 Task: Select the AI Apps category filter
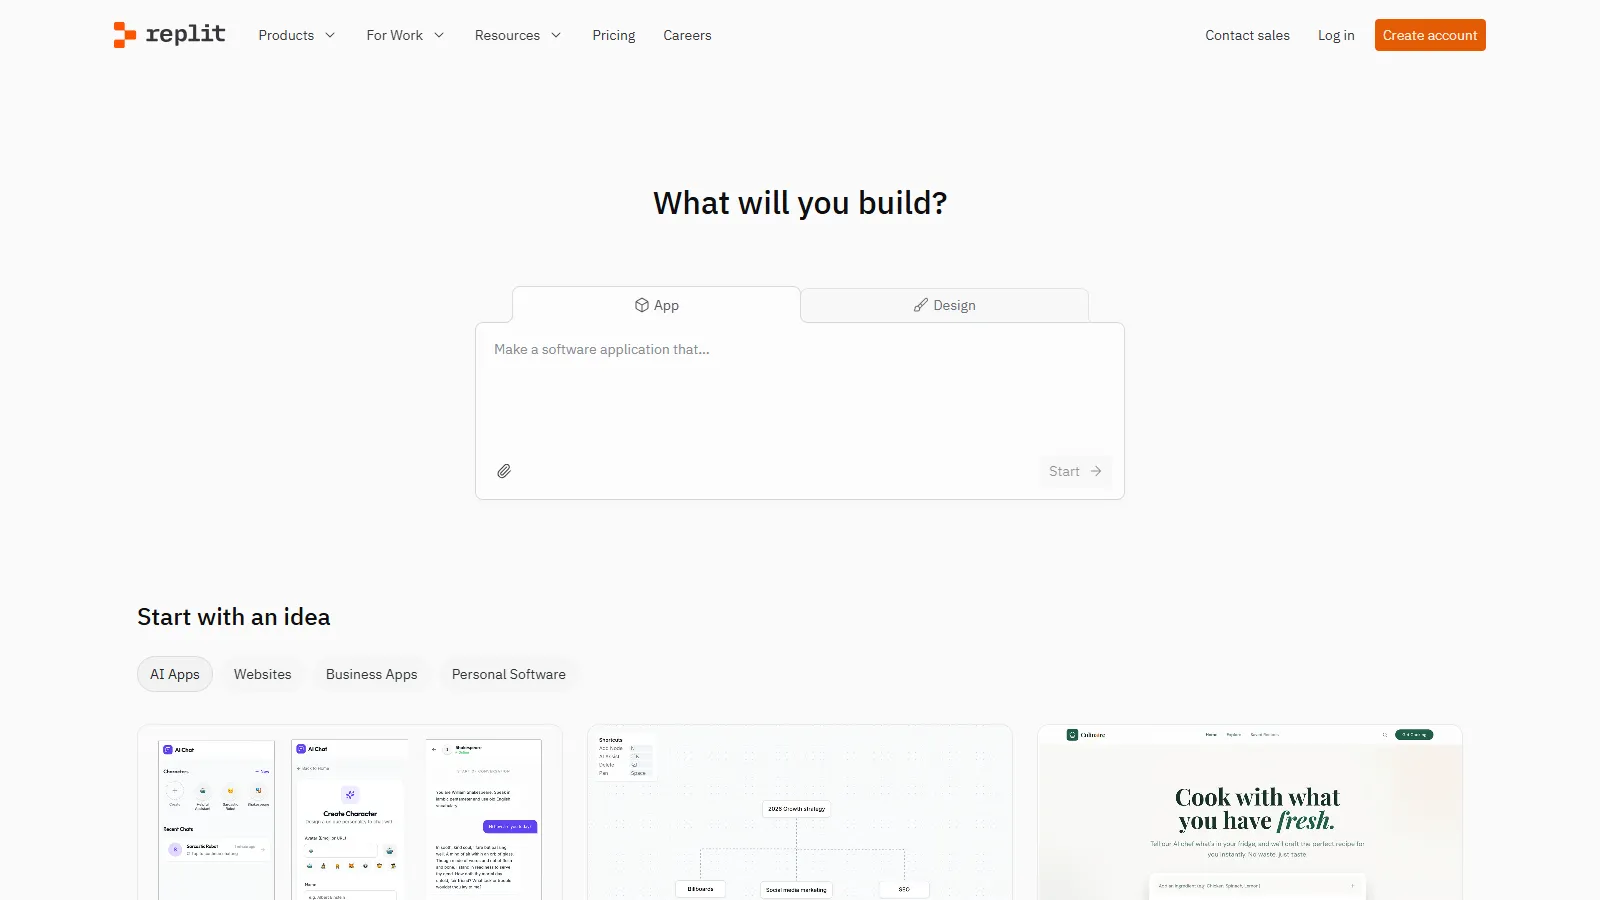175,674
